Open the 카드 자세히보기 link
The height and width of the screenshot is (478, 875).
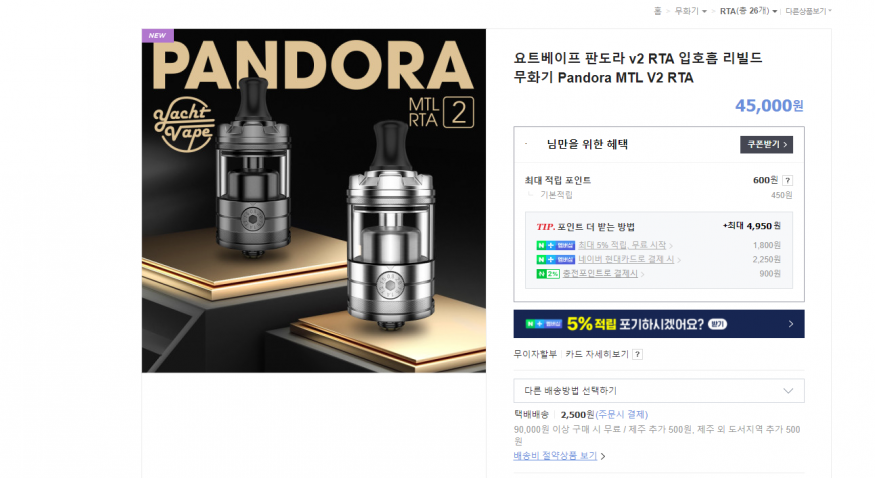pyautogui.click(x=597, y=354)
